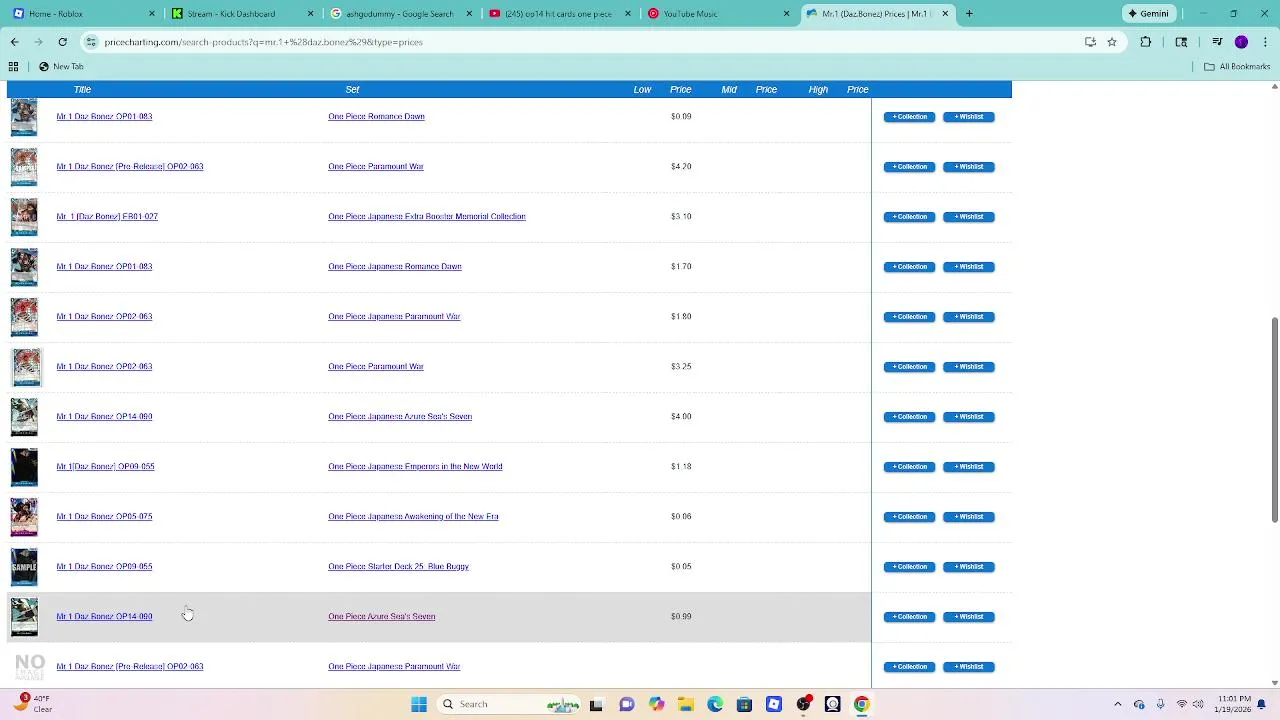1280x720 pixels.
Task: Open Mr.1 Daz.Bonez OP05-075 card link
Action: tap(104, 517)
